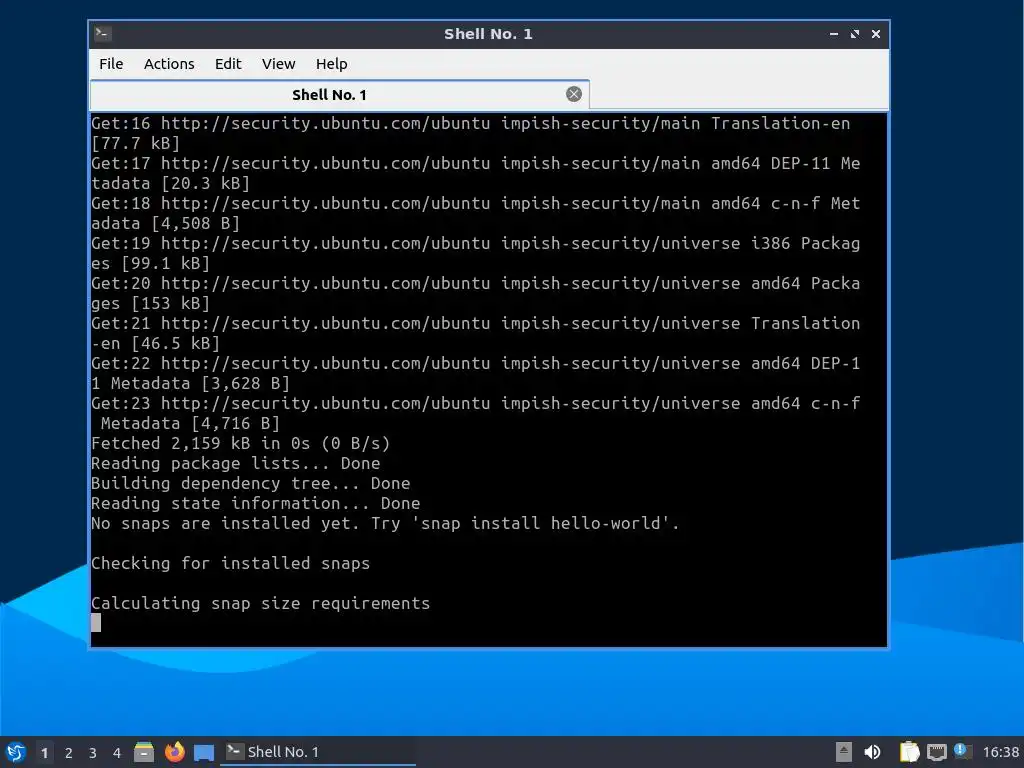Click the show desktop icon
The height and width of the screenshot is (768, 1024).
point(204,753)
